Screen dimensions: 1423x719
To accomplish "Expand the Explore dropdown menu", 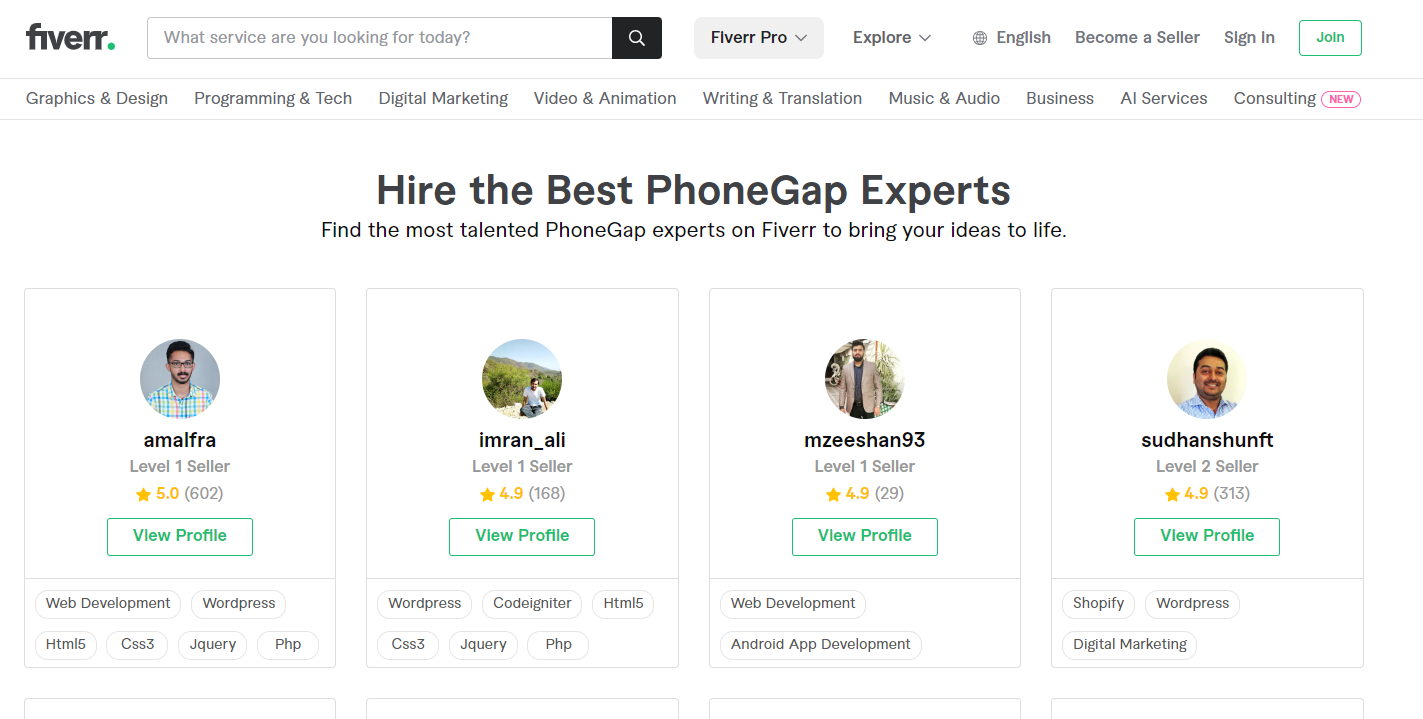I will point(892,38).
